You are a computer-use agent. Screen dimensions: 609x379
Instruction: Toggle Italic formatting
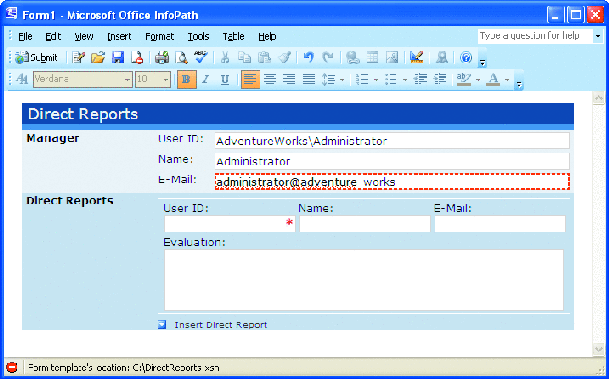click(205, 79)
